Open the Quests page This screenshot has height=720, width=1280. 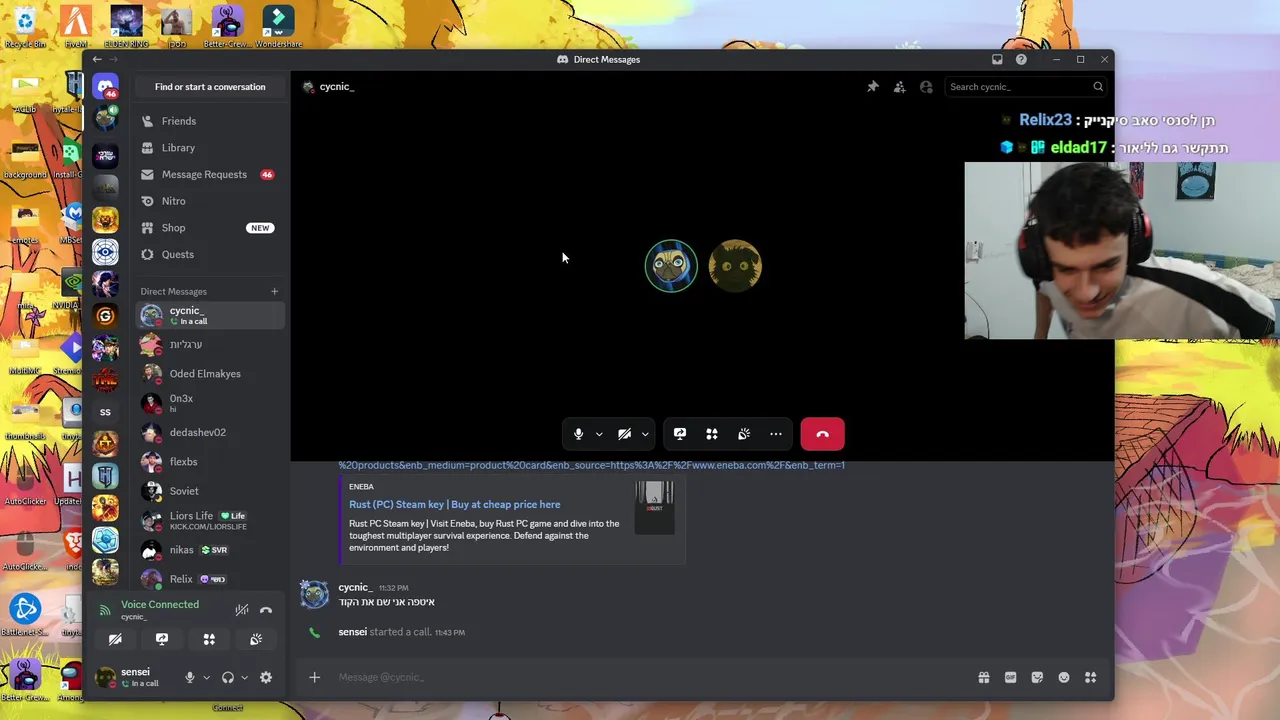[x=210, y=254]
